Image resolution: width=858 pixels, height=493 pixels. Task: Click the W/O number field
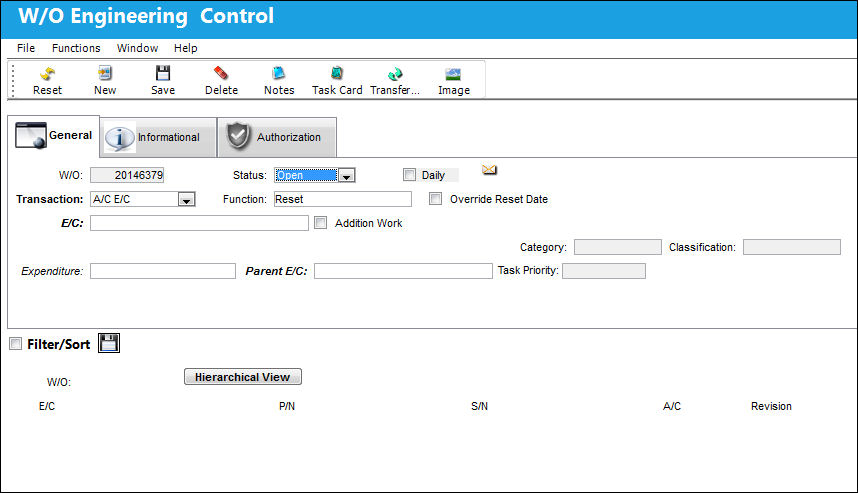tap(127, 175)
